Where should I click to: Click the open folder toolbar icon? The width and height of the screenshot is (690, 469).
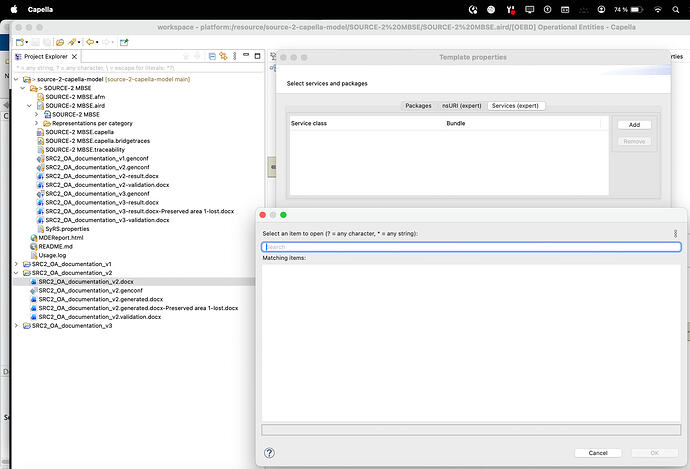[60, 42]
